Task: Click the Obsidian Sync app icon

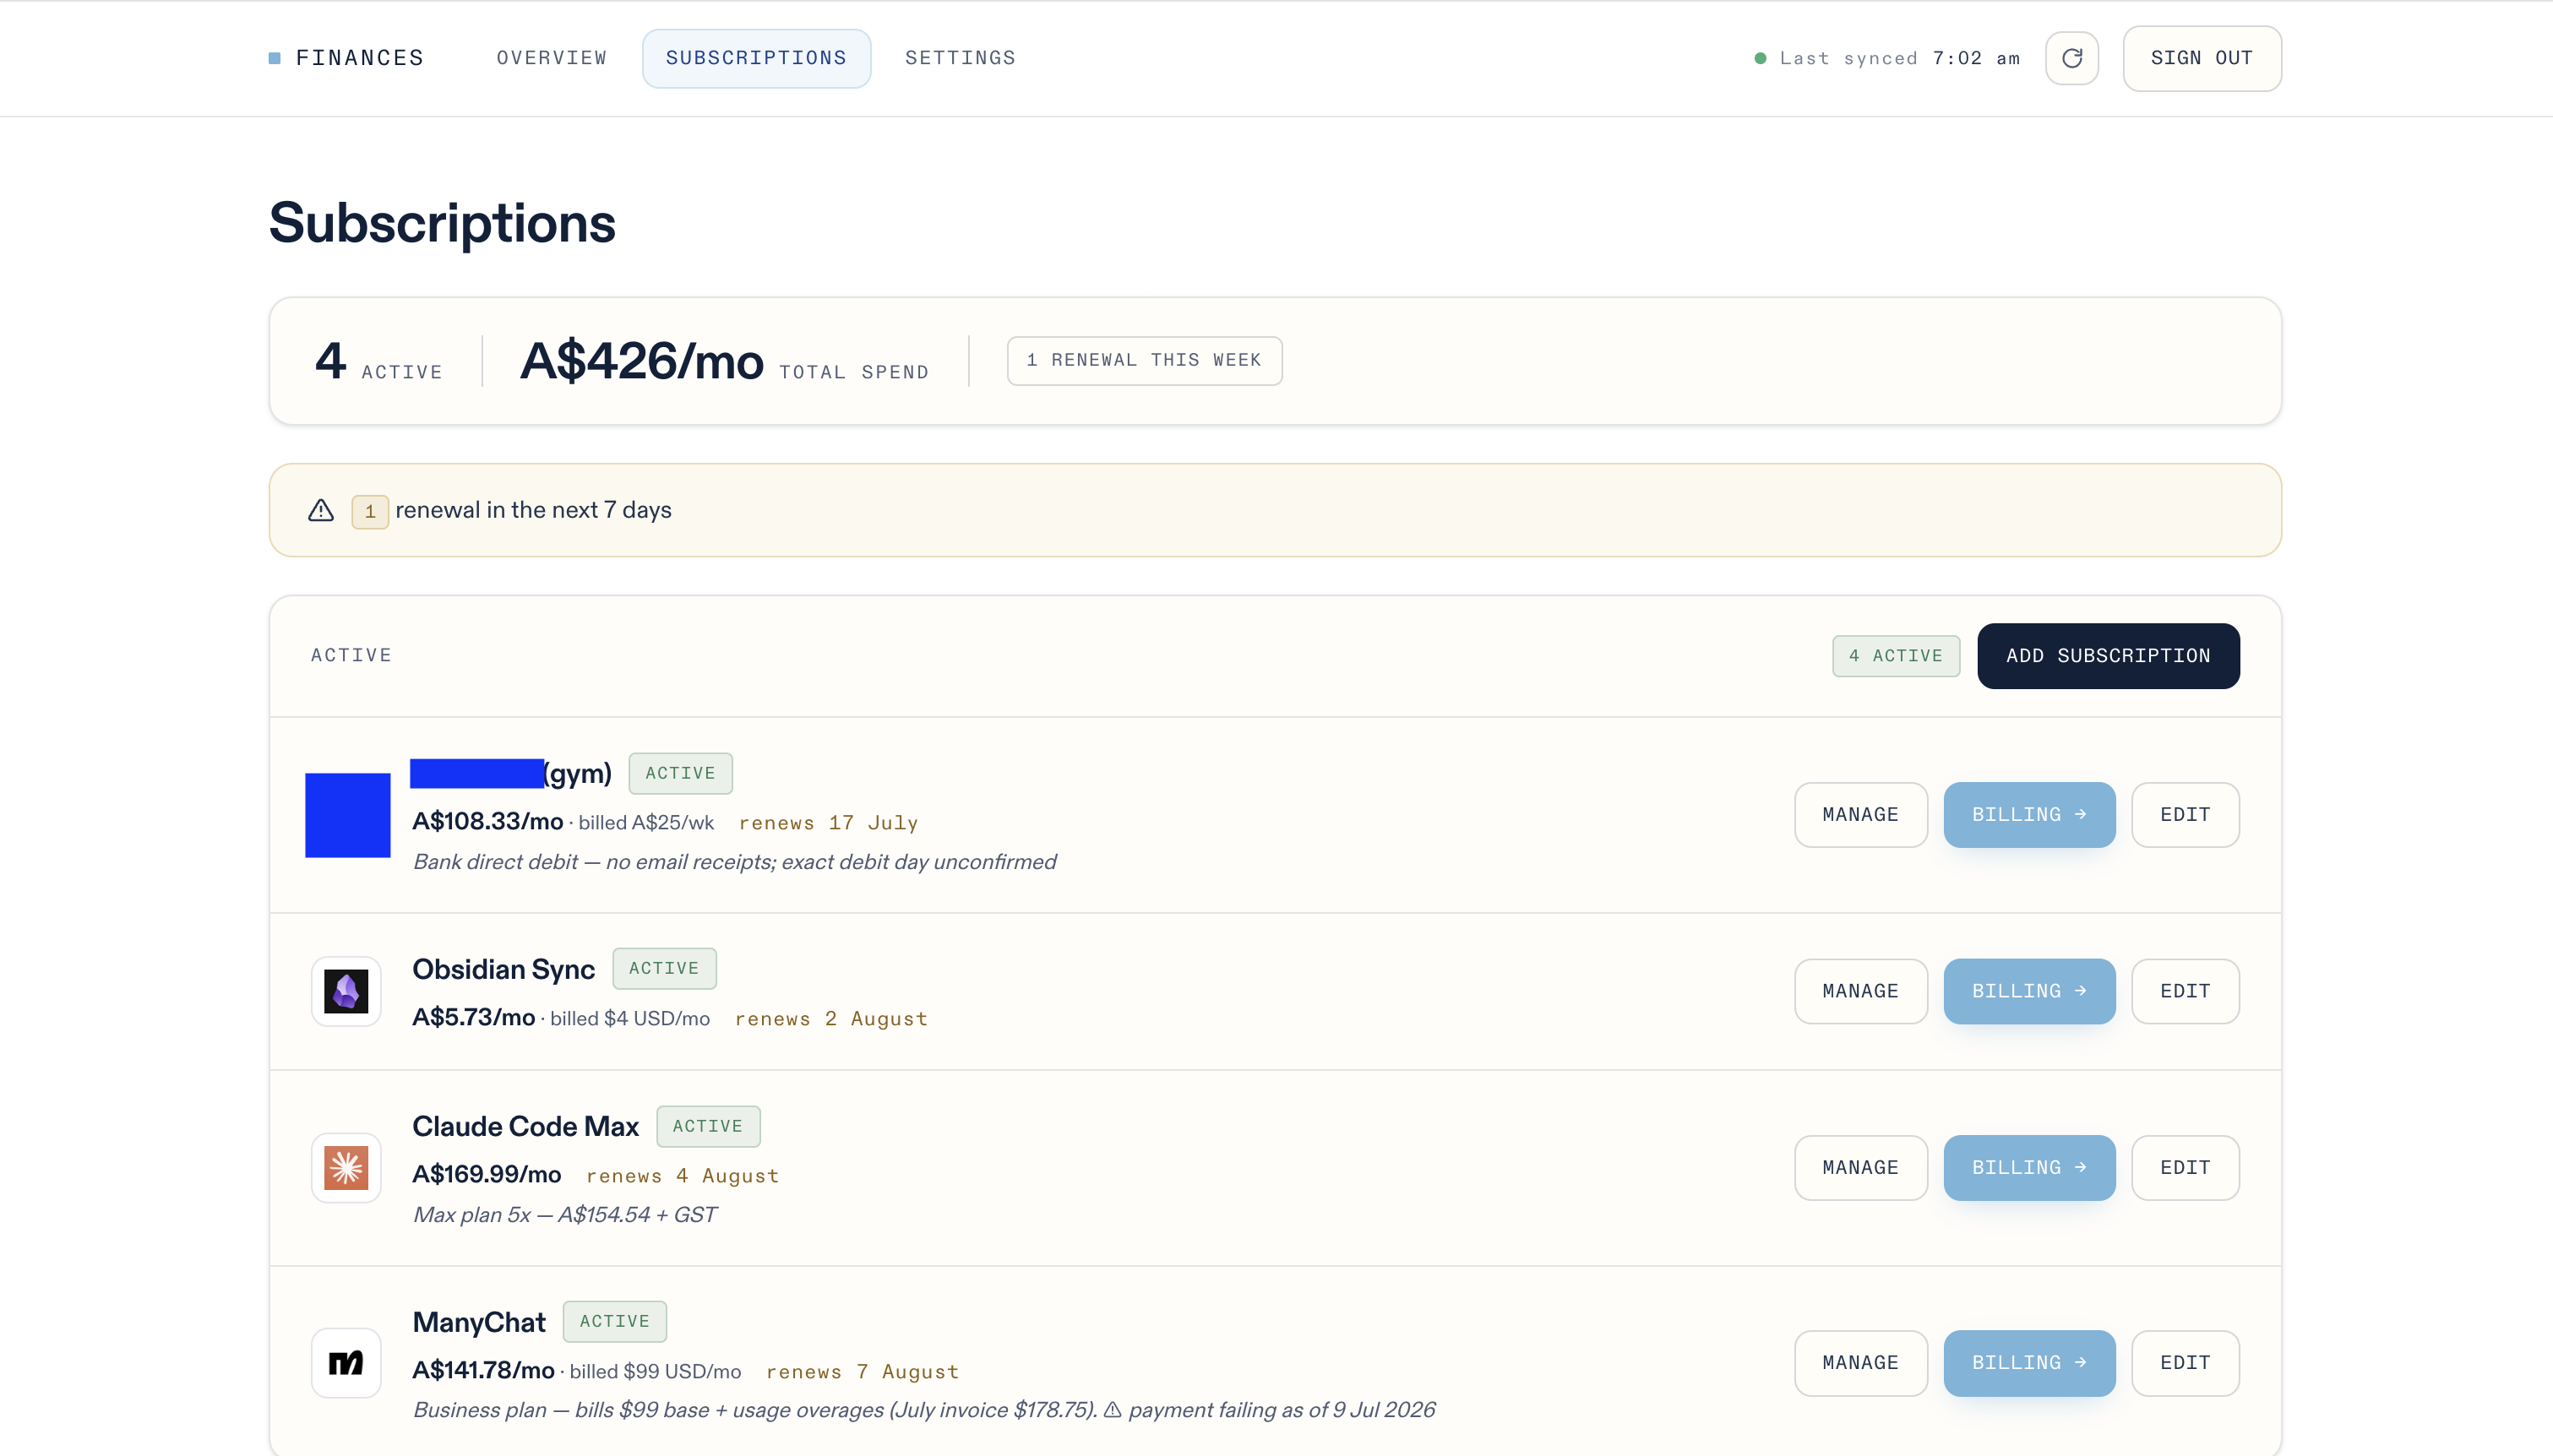Action: click(x=346, y=991)
